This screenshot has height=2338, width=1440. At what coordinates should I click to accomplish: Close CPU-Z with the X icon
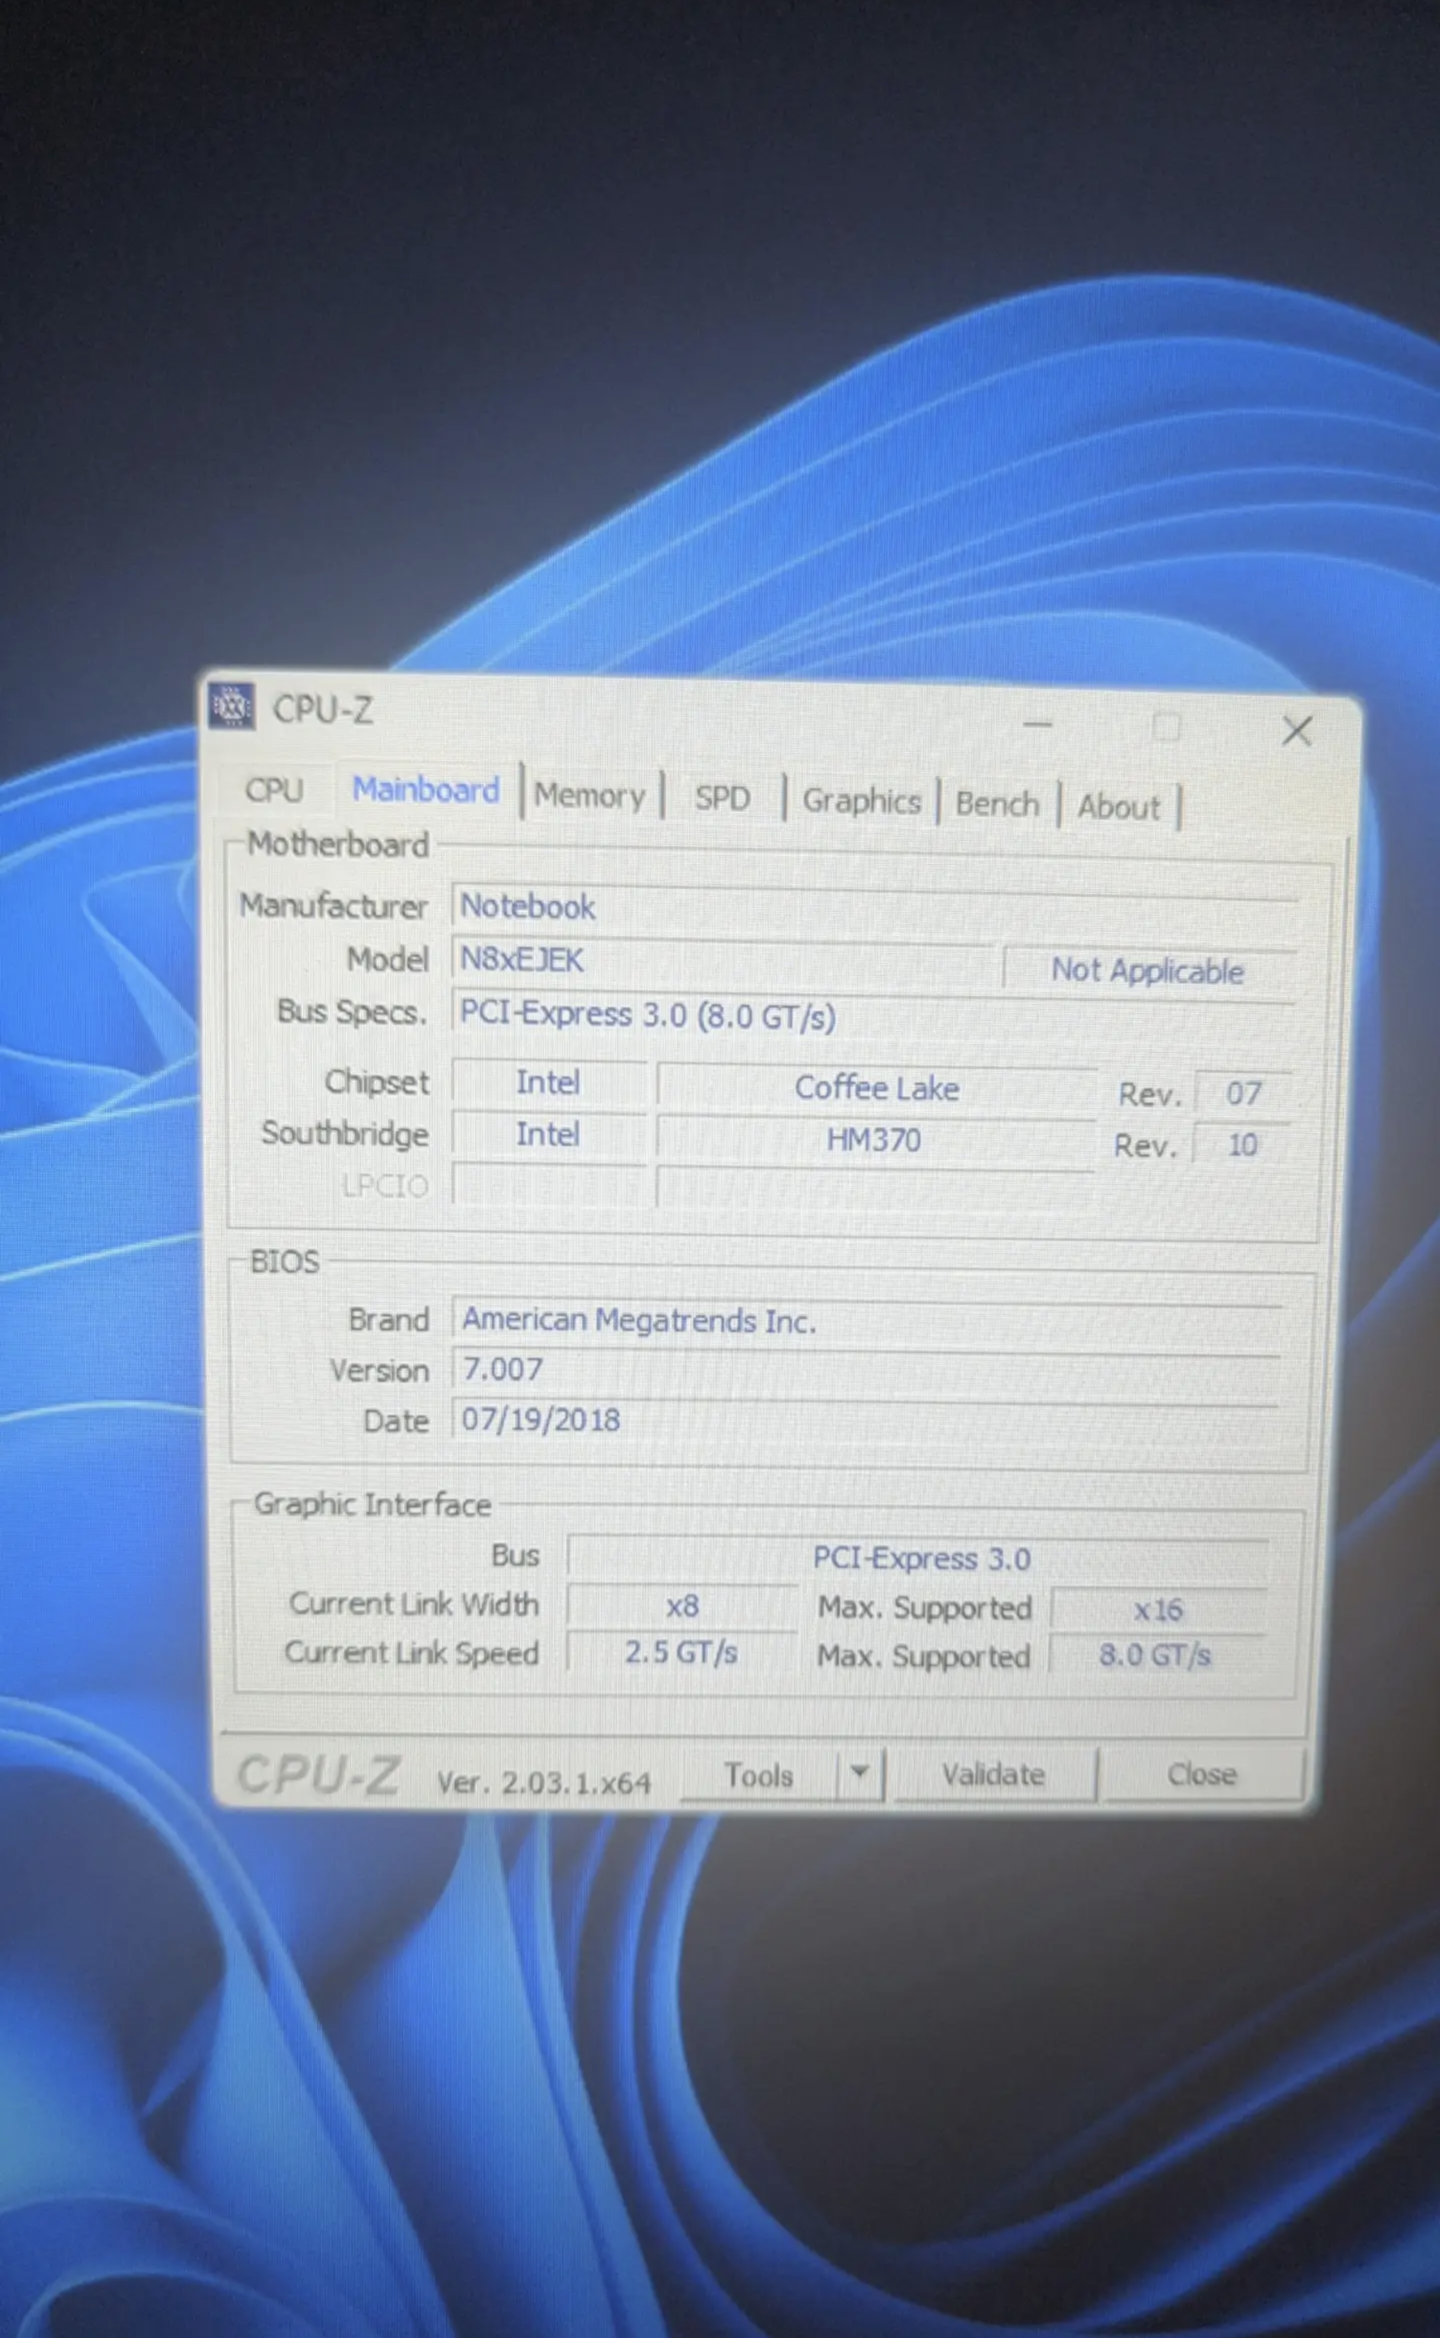(1297, 731)
